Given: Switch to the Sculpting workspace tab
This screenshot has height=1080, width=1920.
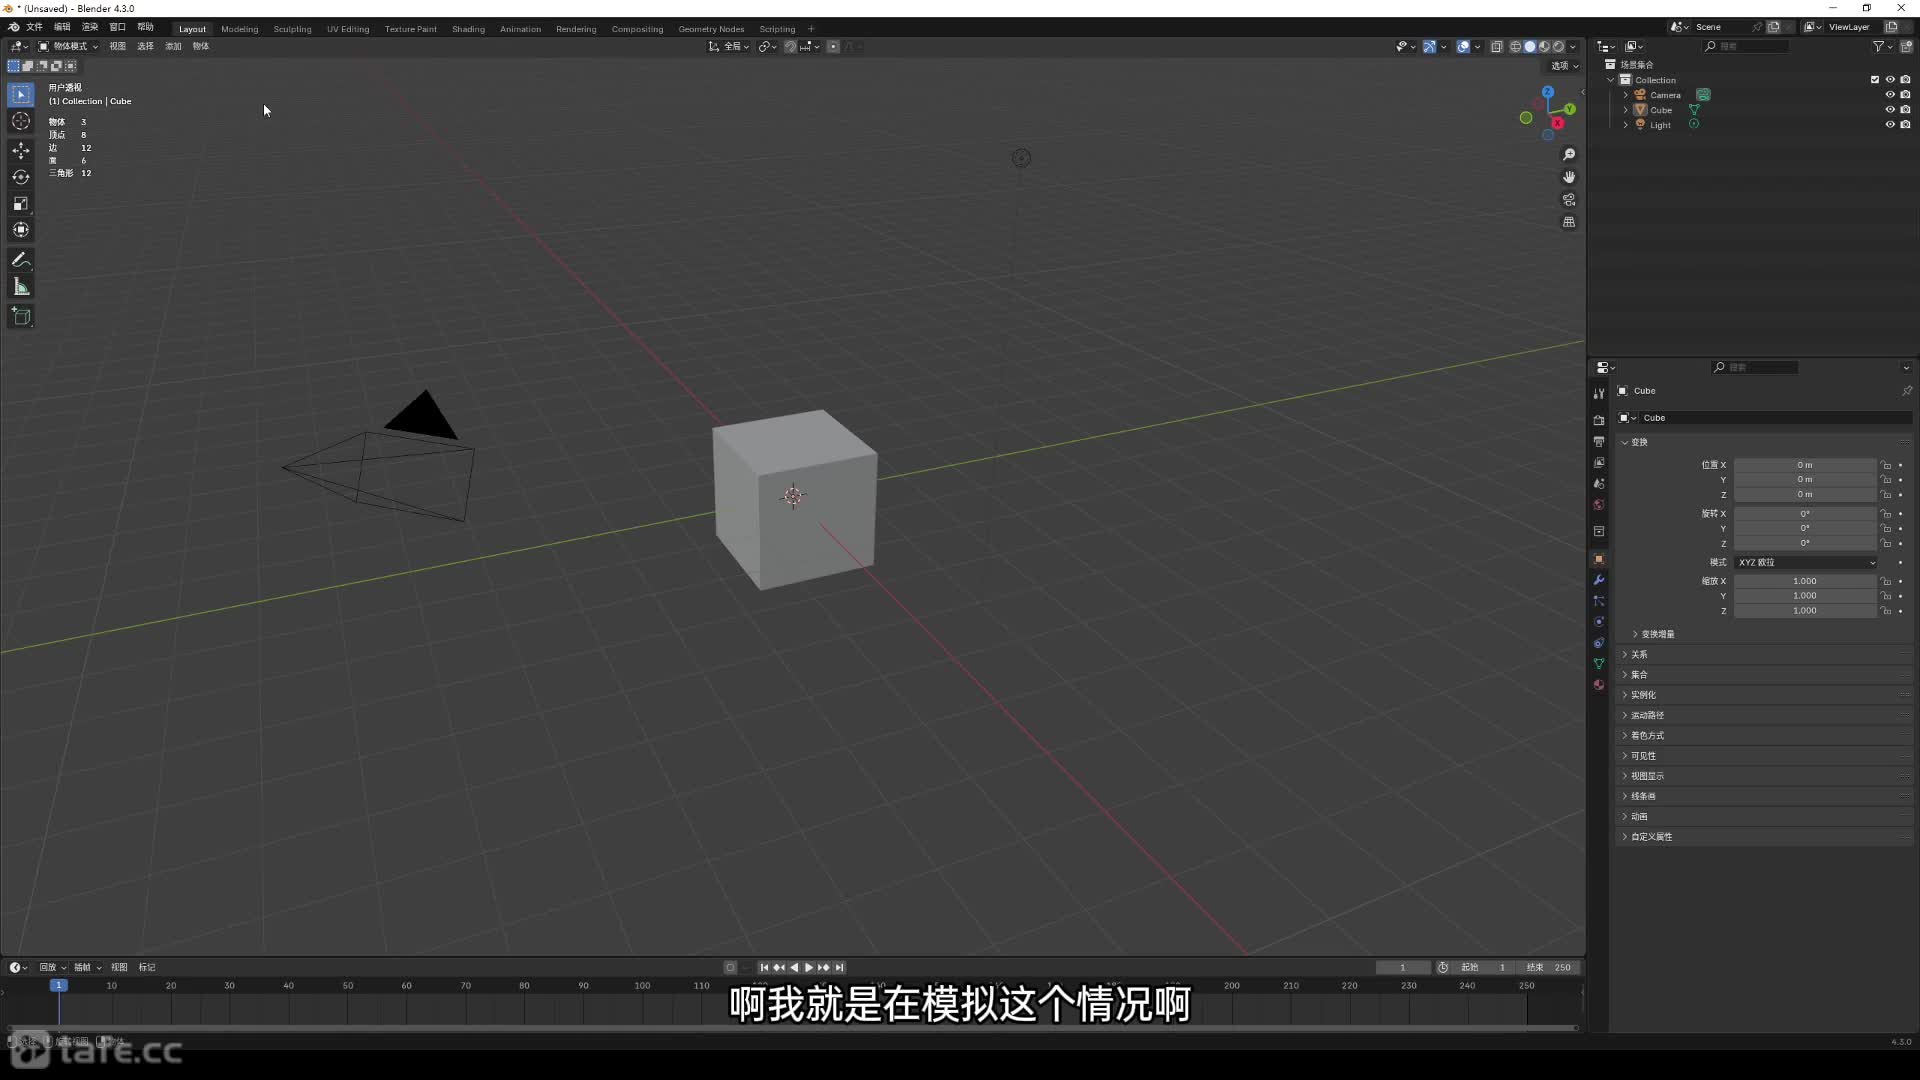Looking at the screenshot, I should pos(293,29).
